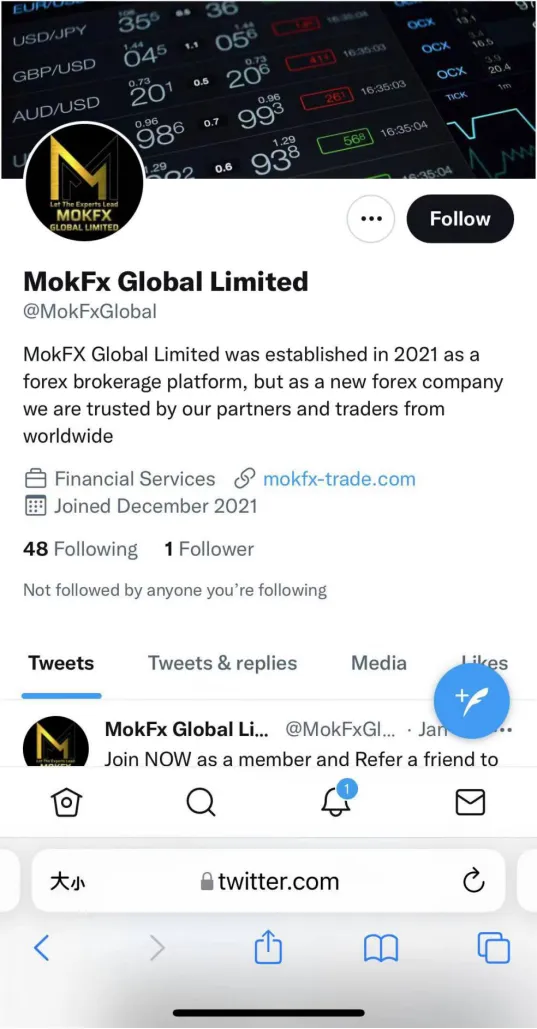
Task: Reload the page in Safari
Action: point(473,881)
